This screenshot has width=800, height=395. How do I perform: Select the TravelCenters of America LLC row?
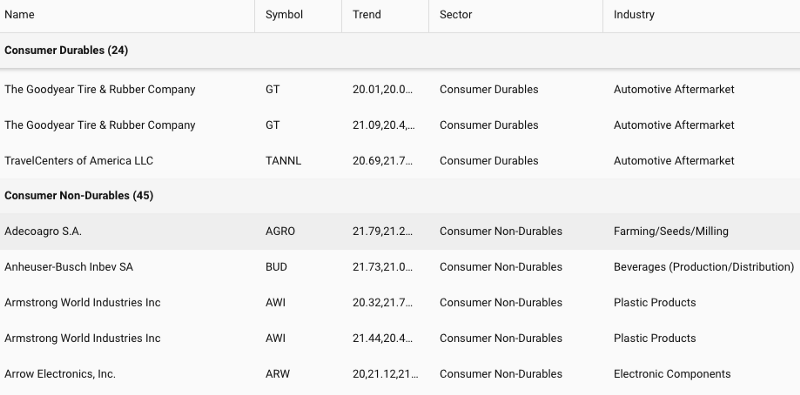[400, 161]
